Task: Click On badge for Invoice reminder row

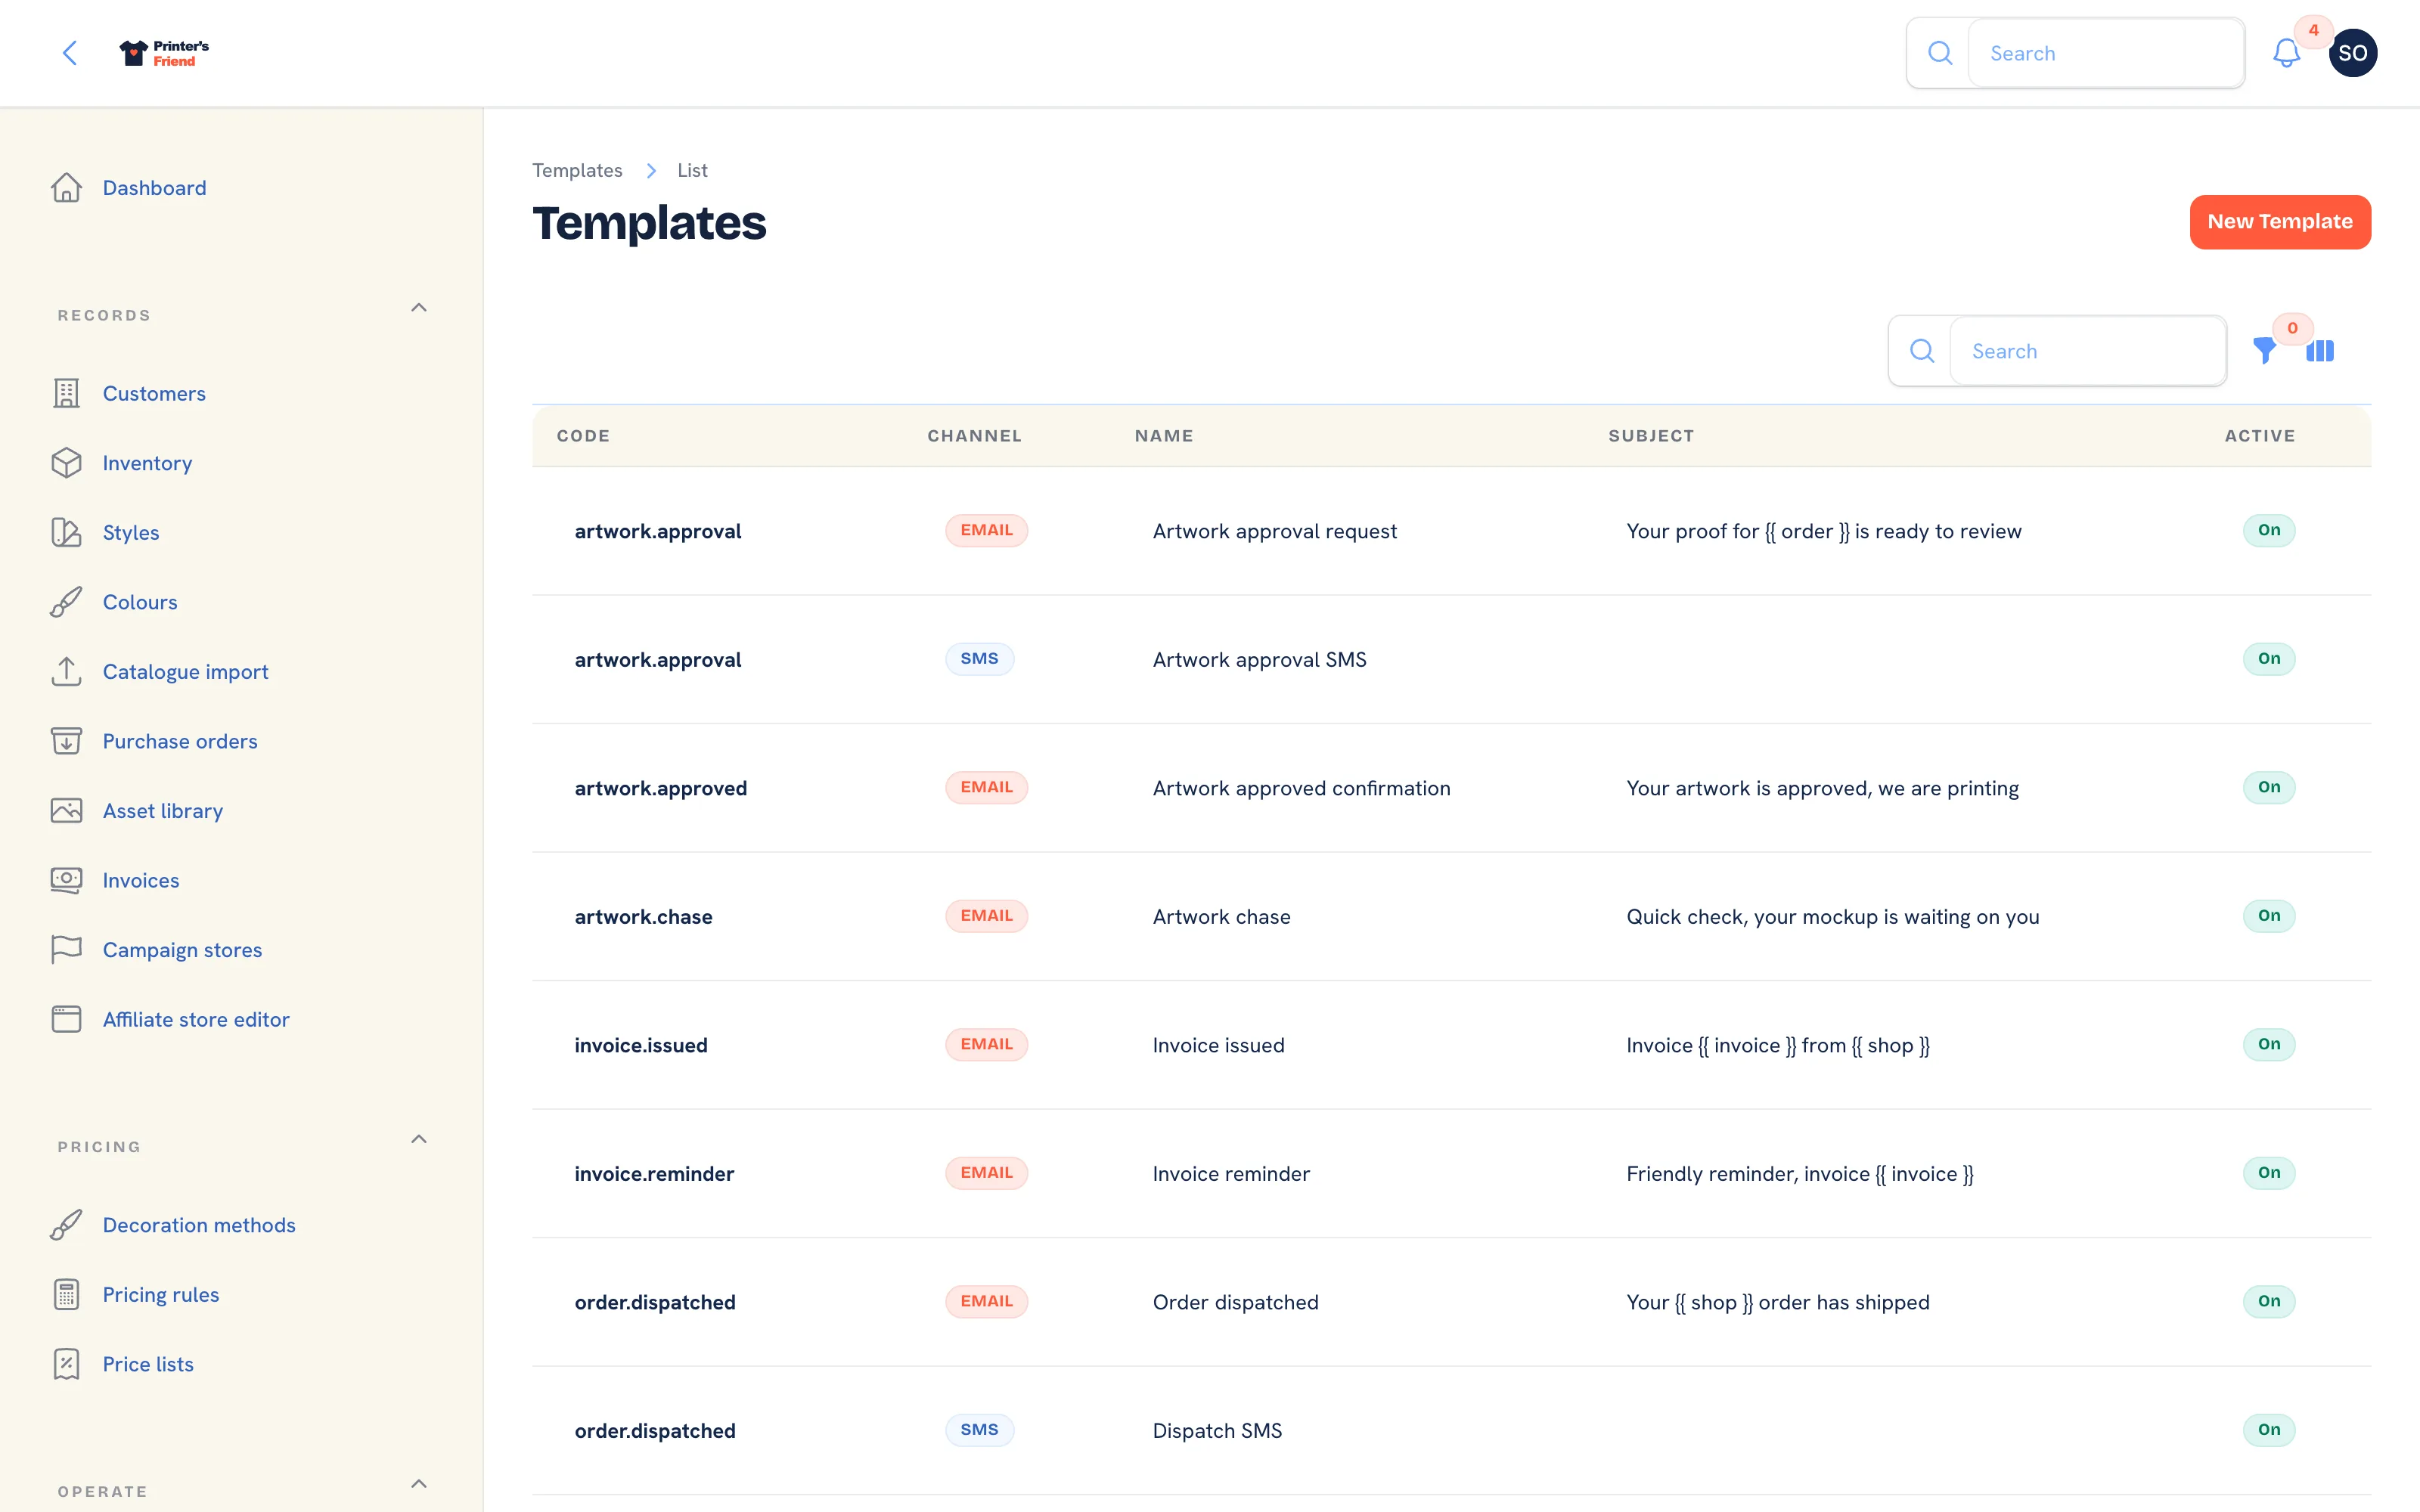Action: [2268, 1173]
